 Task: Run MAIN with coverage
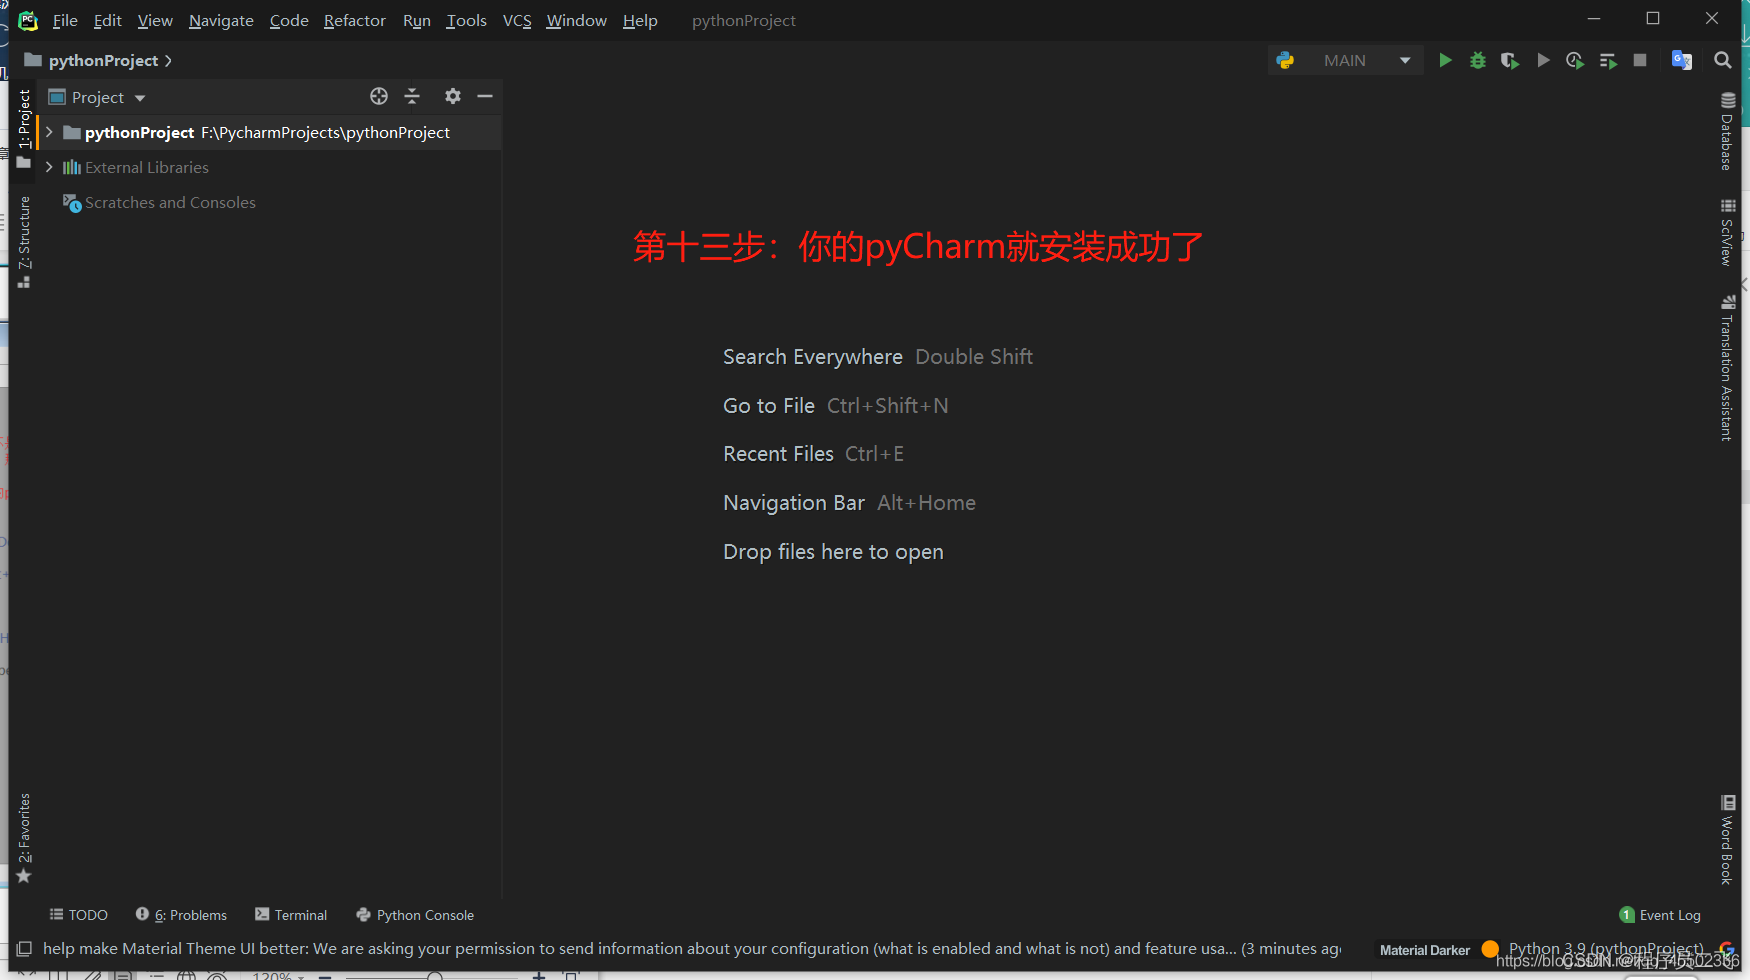click(1510, 61)
